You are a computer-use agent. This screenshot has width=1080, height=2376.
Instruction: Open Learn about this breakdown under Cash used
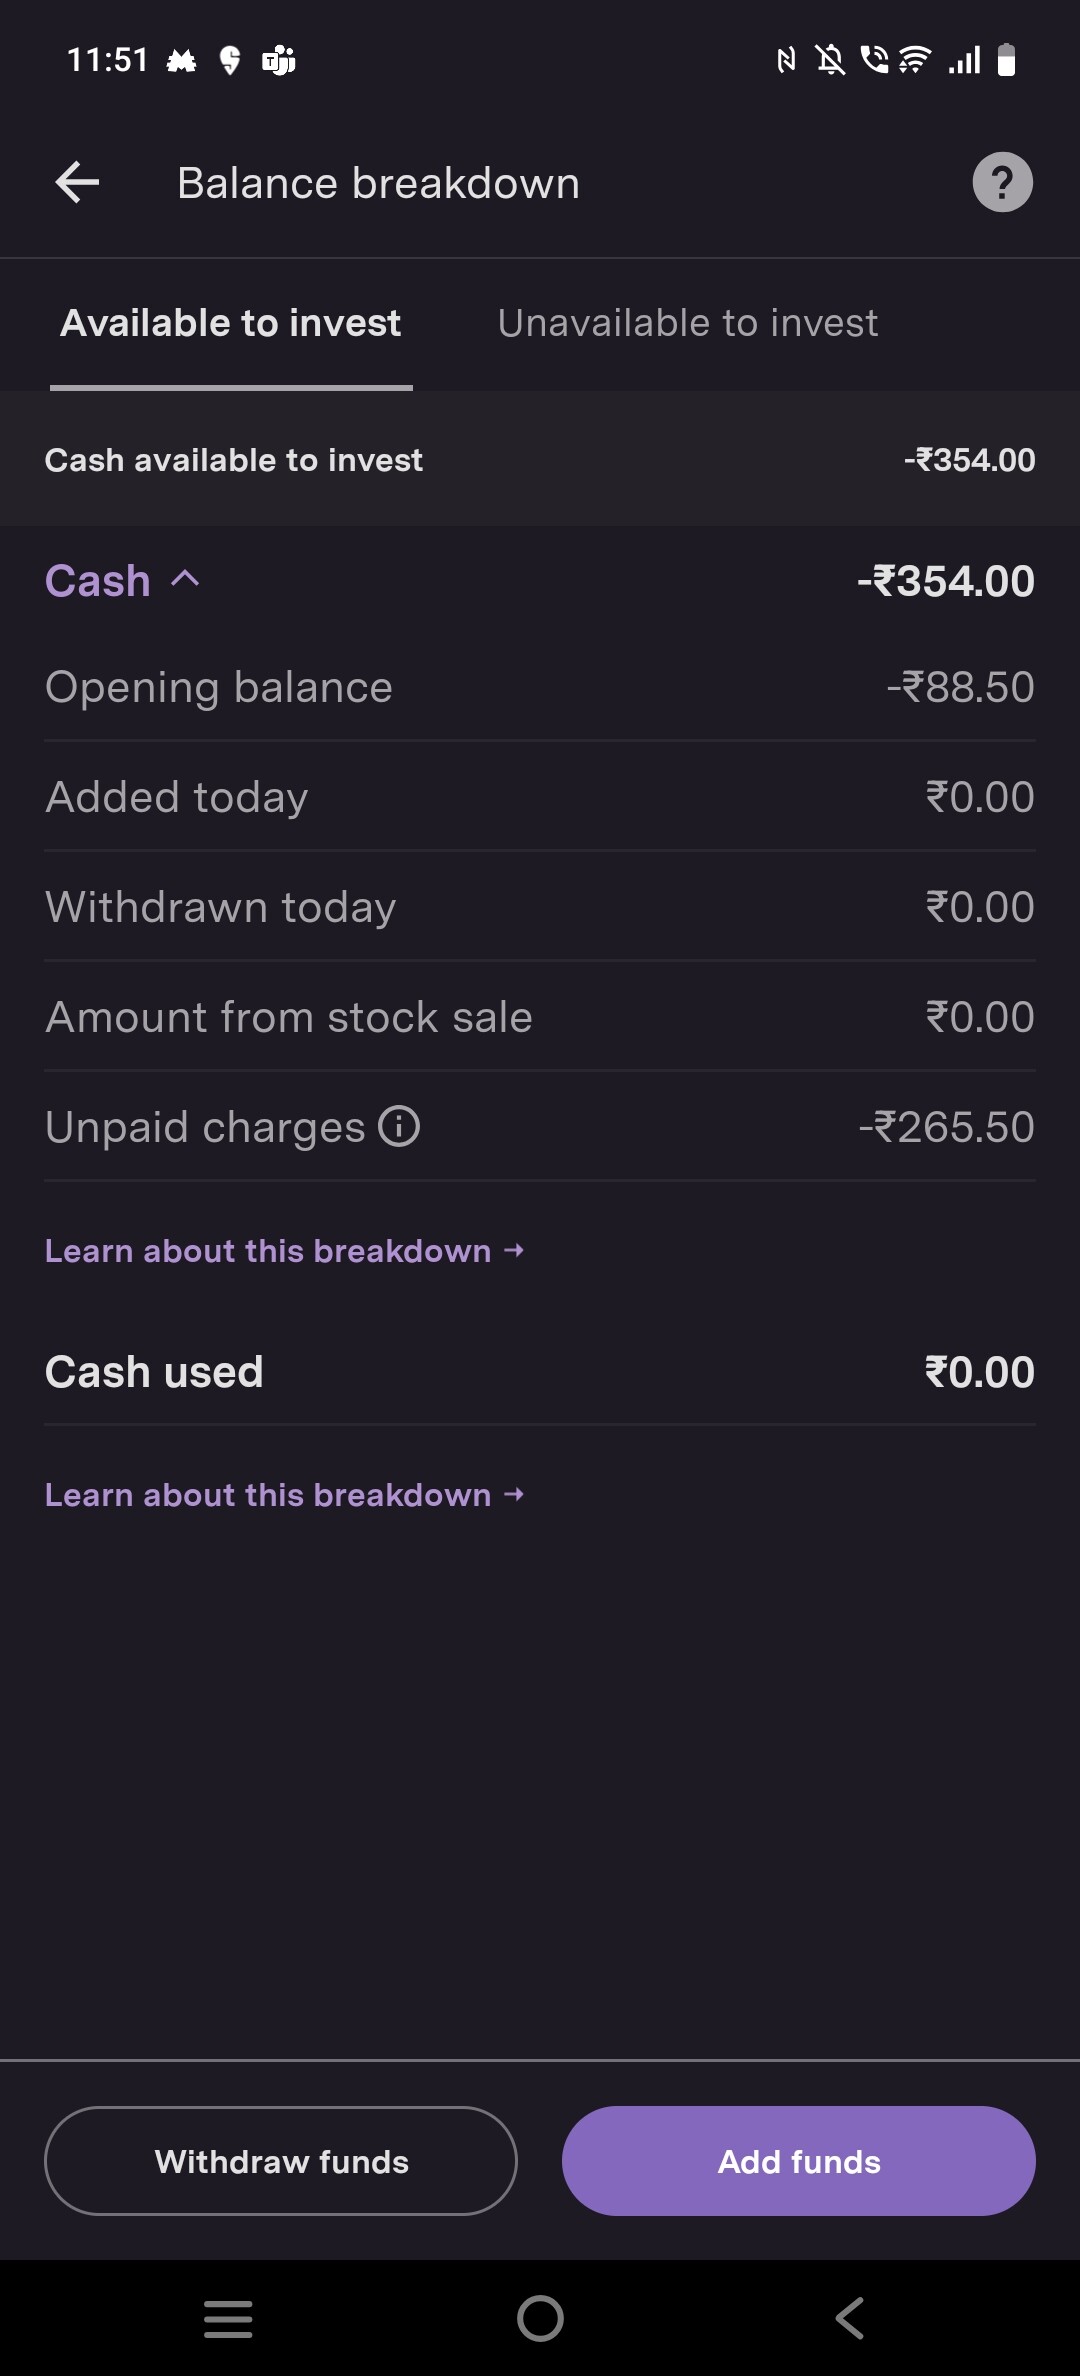tap(284, 1495)
